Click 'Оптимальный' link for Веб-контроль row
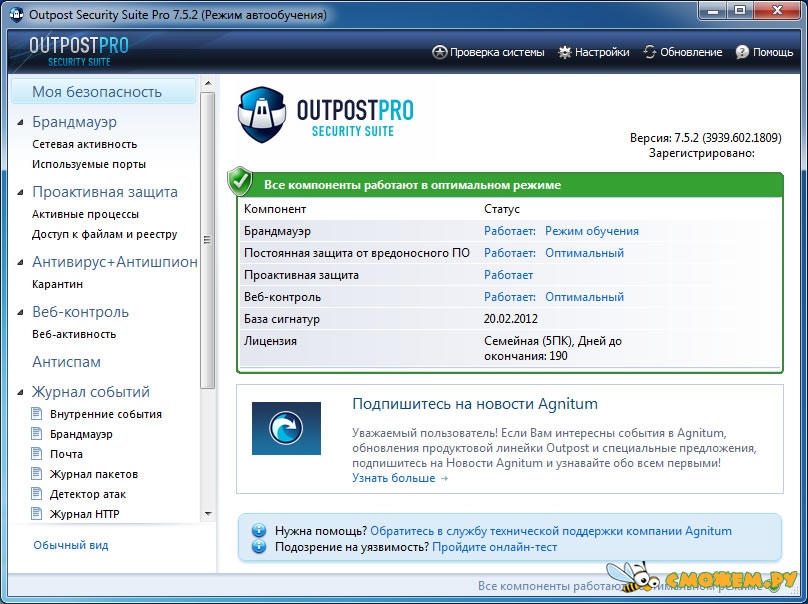Image resolution: width=808 pixels, height=604 pixels. pyautogui.click(x=584, y=297)
